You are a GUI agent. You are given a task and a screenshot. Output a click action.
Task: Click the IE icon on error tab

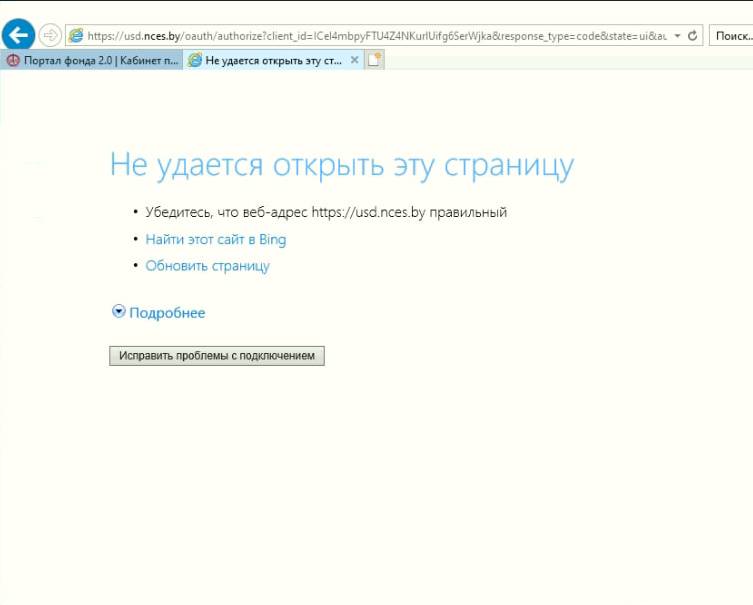click(x=194, y=60)
